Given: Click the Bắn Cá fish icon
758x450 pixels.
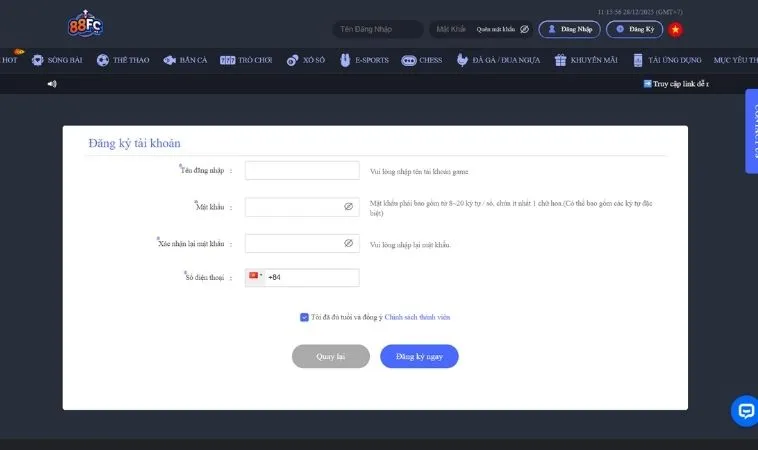Looking at the screenshot, I should tap(170, 60).
